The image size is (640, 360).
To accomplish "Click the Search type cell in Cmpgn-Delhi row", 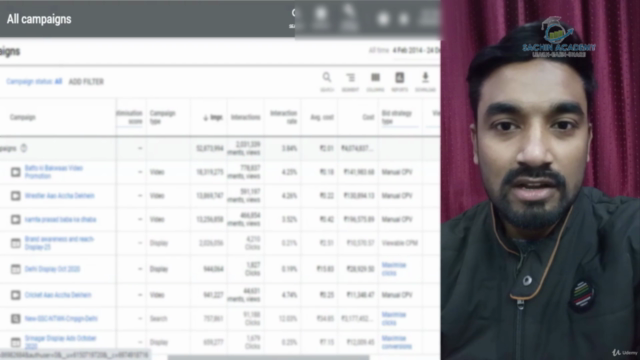I will [158, 318].
